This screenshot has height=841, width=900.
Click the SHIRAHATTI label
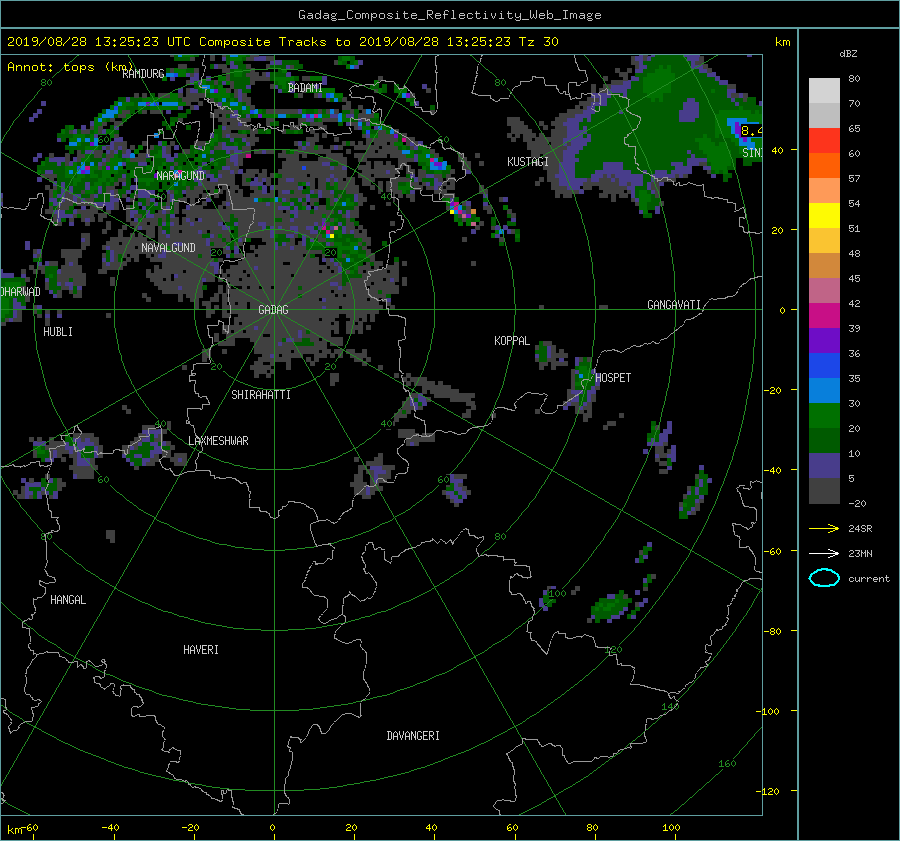pyautogui.click(x=261, y=395)
